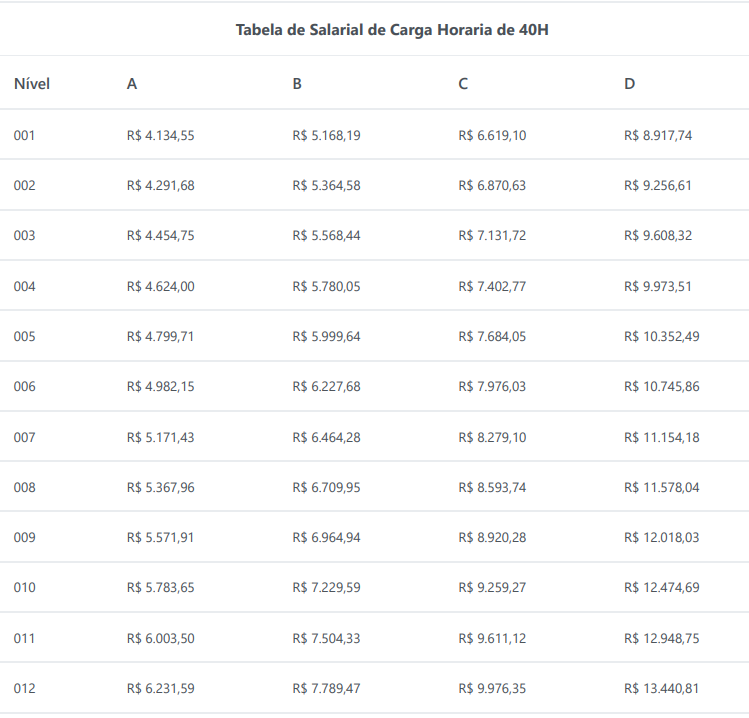Click the value 'R$ 6.464,28'
The width and height of the screenshot is (749, 718).
[x=326, y=437]
